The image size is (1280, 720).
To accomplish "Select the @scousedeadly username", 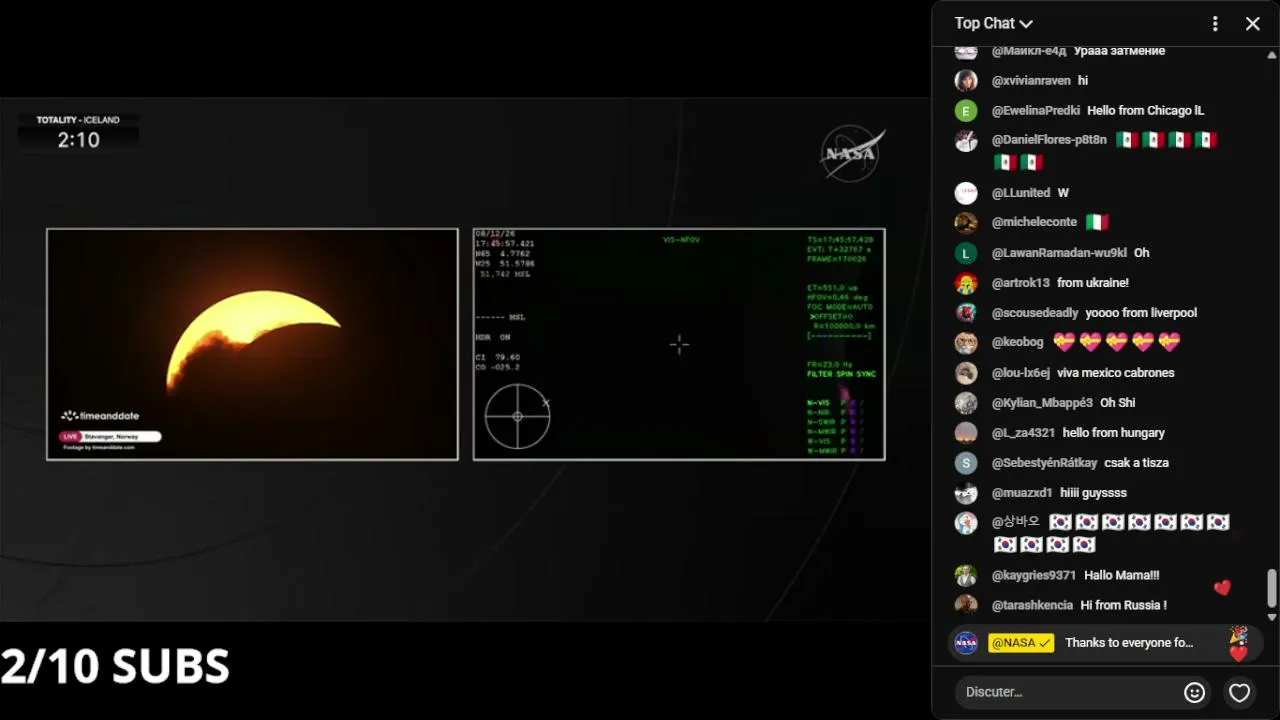I will tap(1035, 313).
